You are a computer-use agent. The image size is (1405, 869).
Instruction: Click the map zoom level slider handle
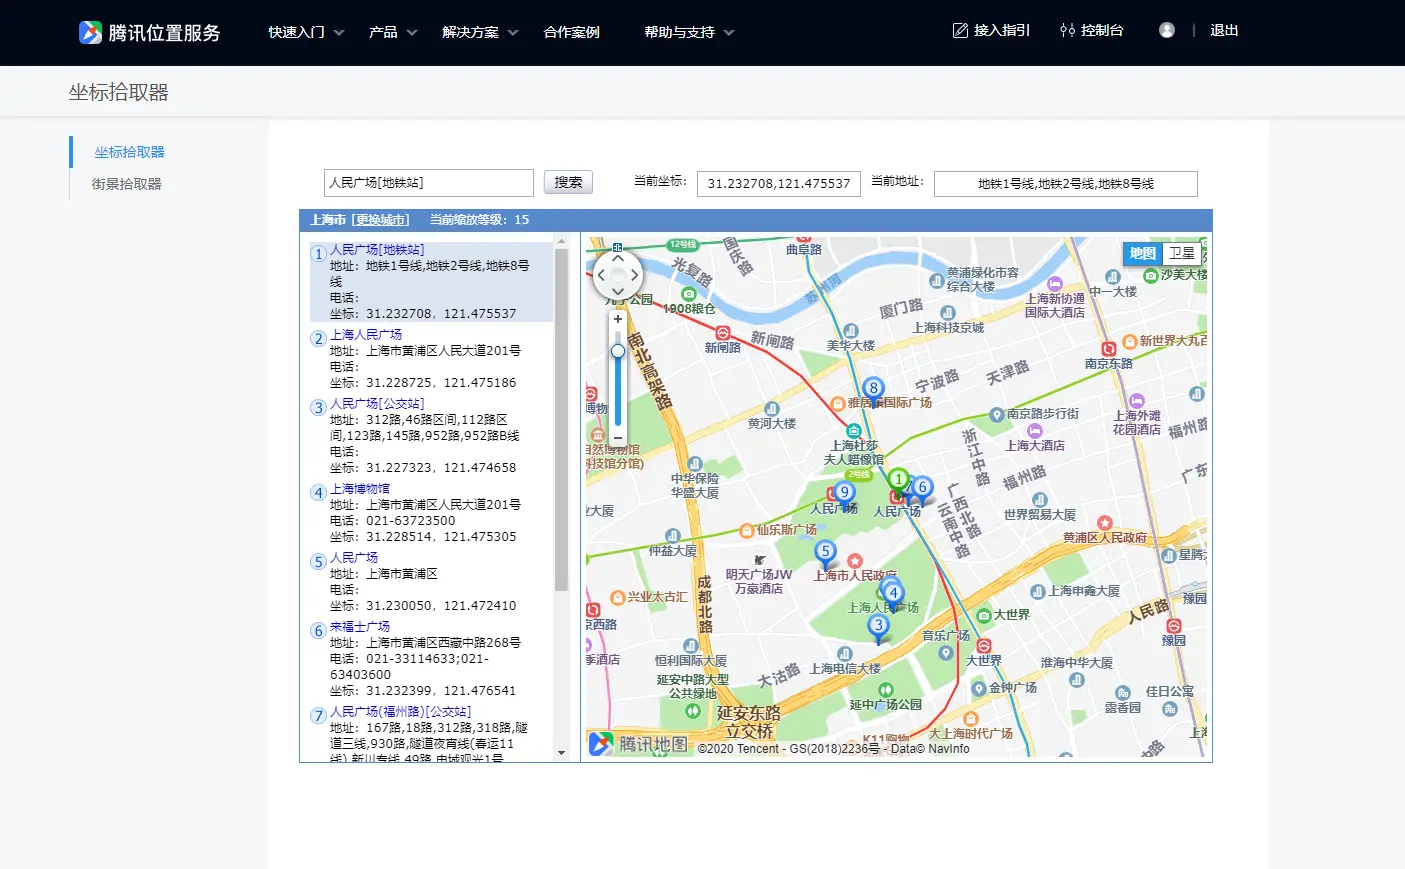(x=618, y=351)
